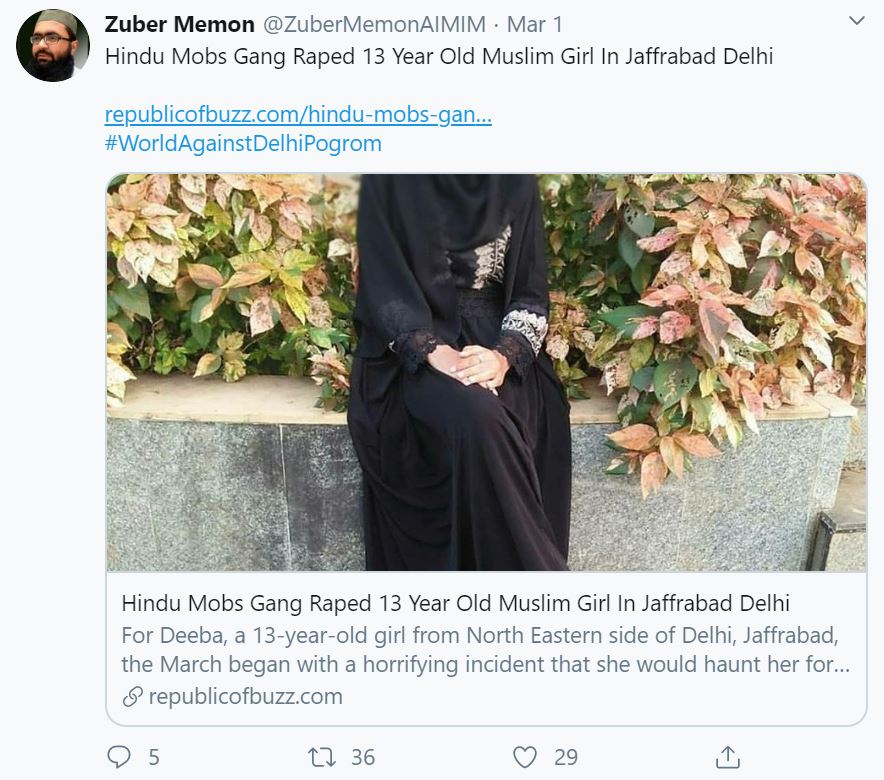This screenshot has height=780, width=884.
Task: Open the Mar 1 timestamp link
Action: 535,23
